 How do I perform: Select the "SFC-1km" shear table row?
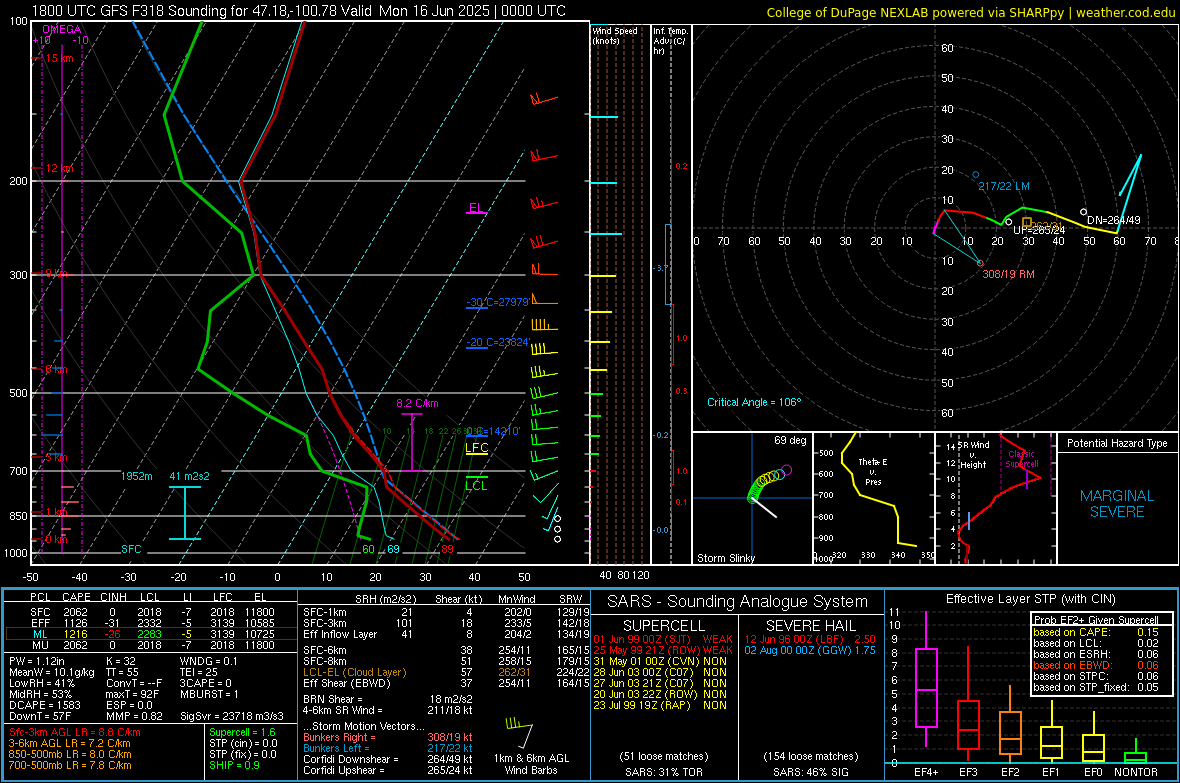[446, 612]
